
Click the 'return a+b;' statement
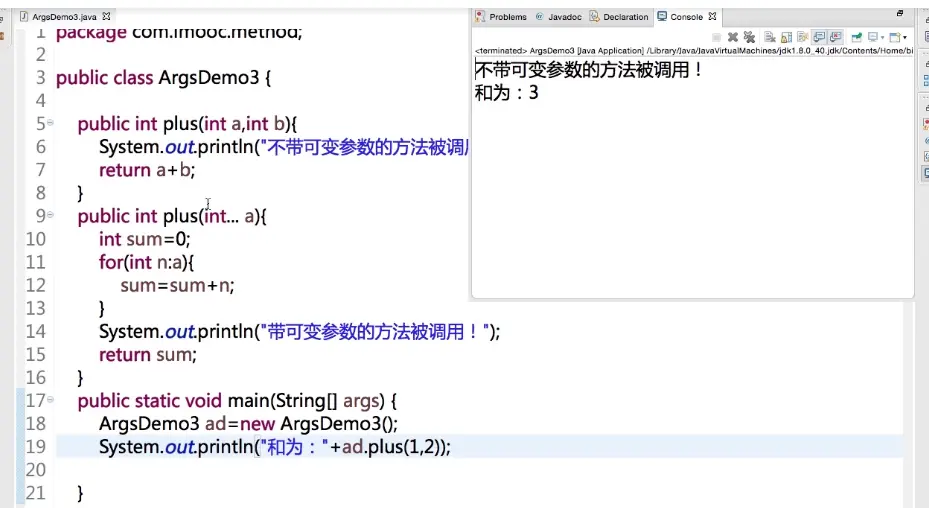click(147, 170)
